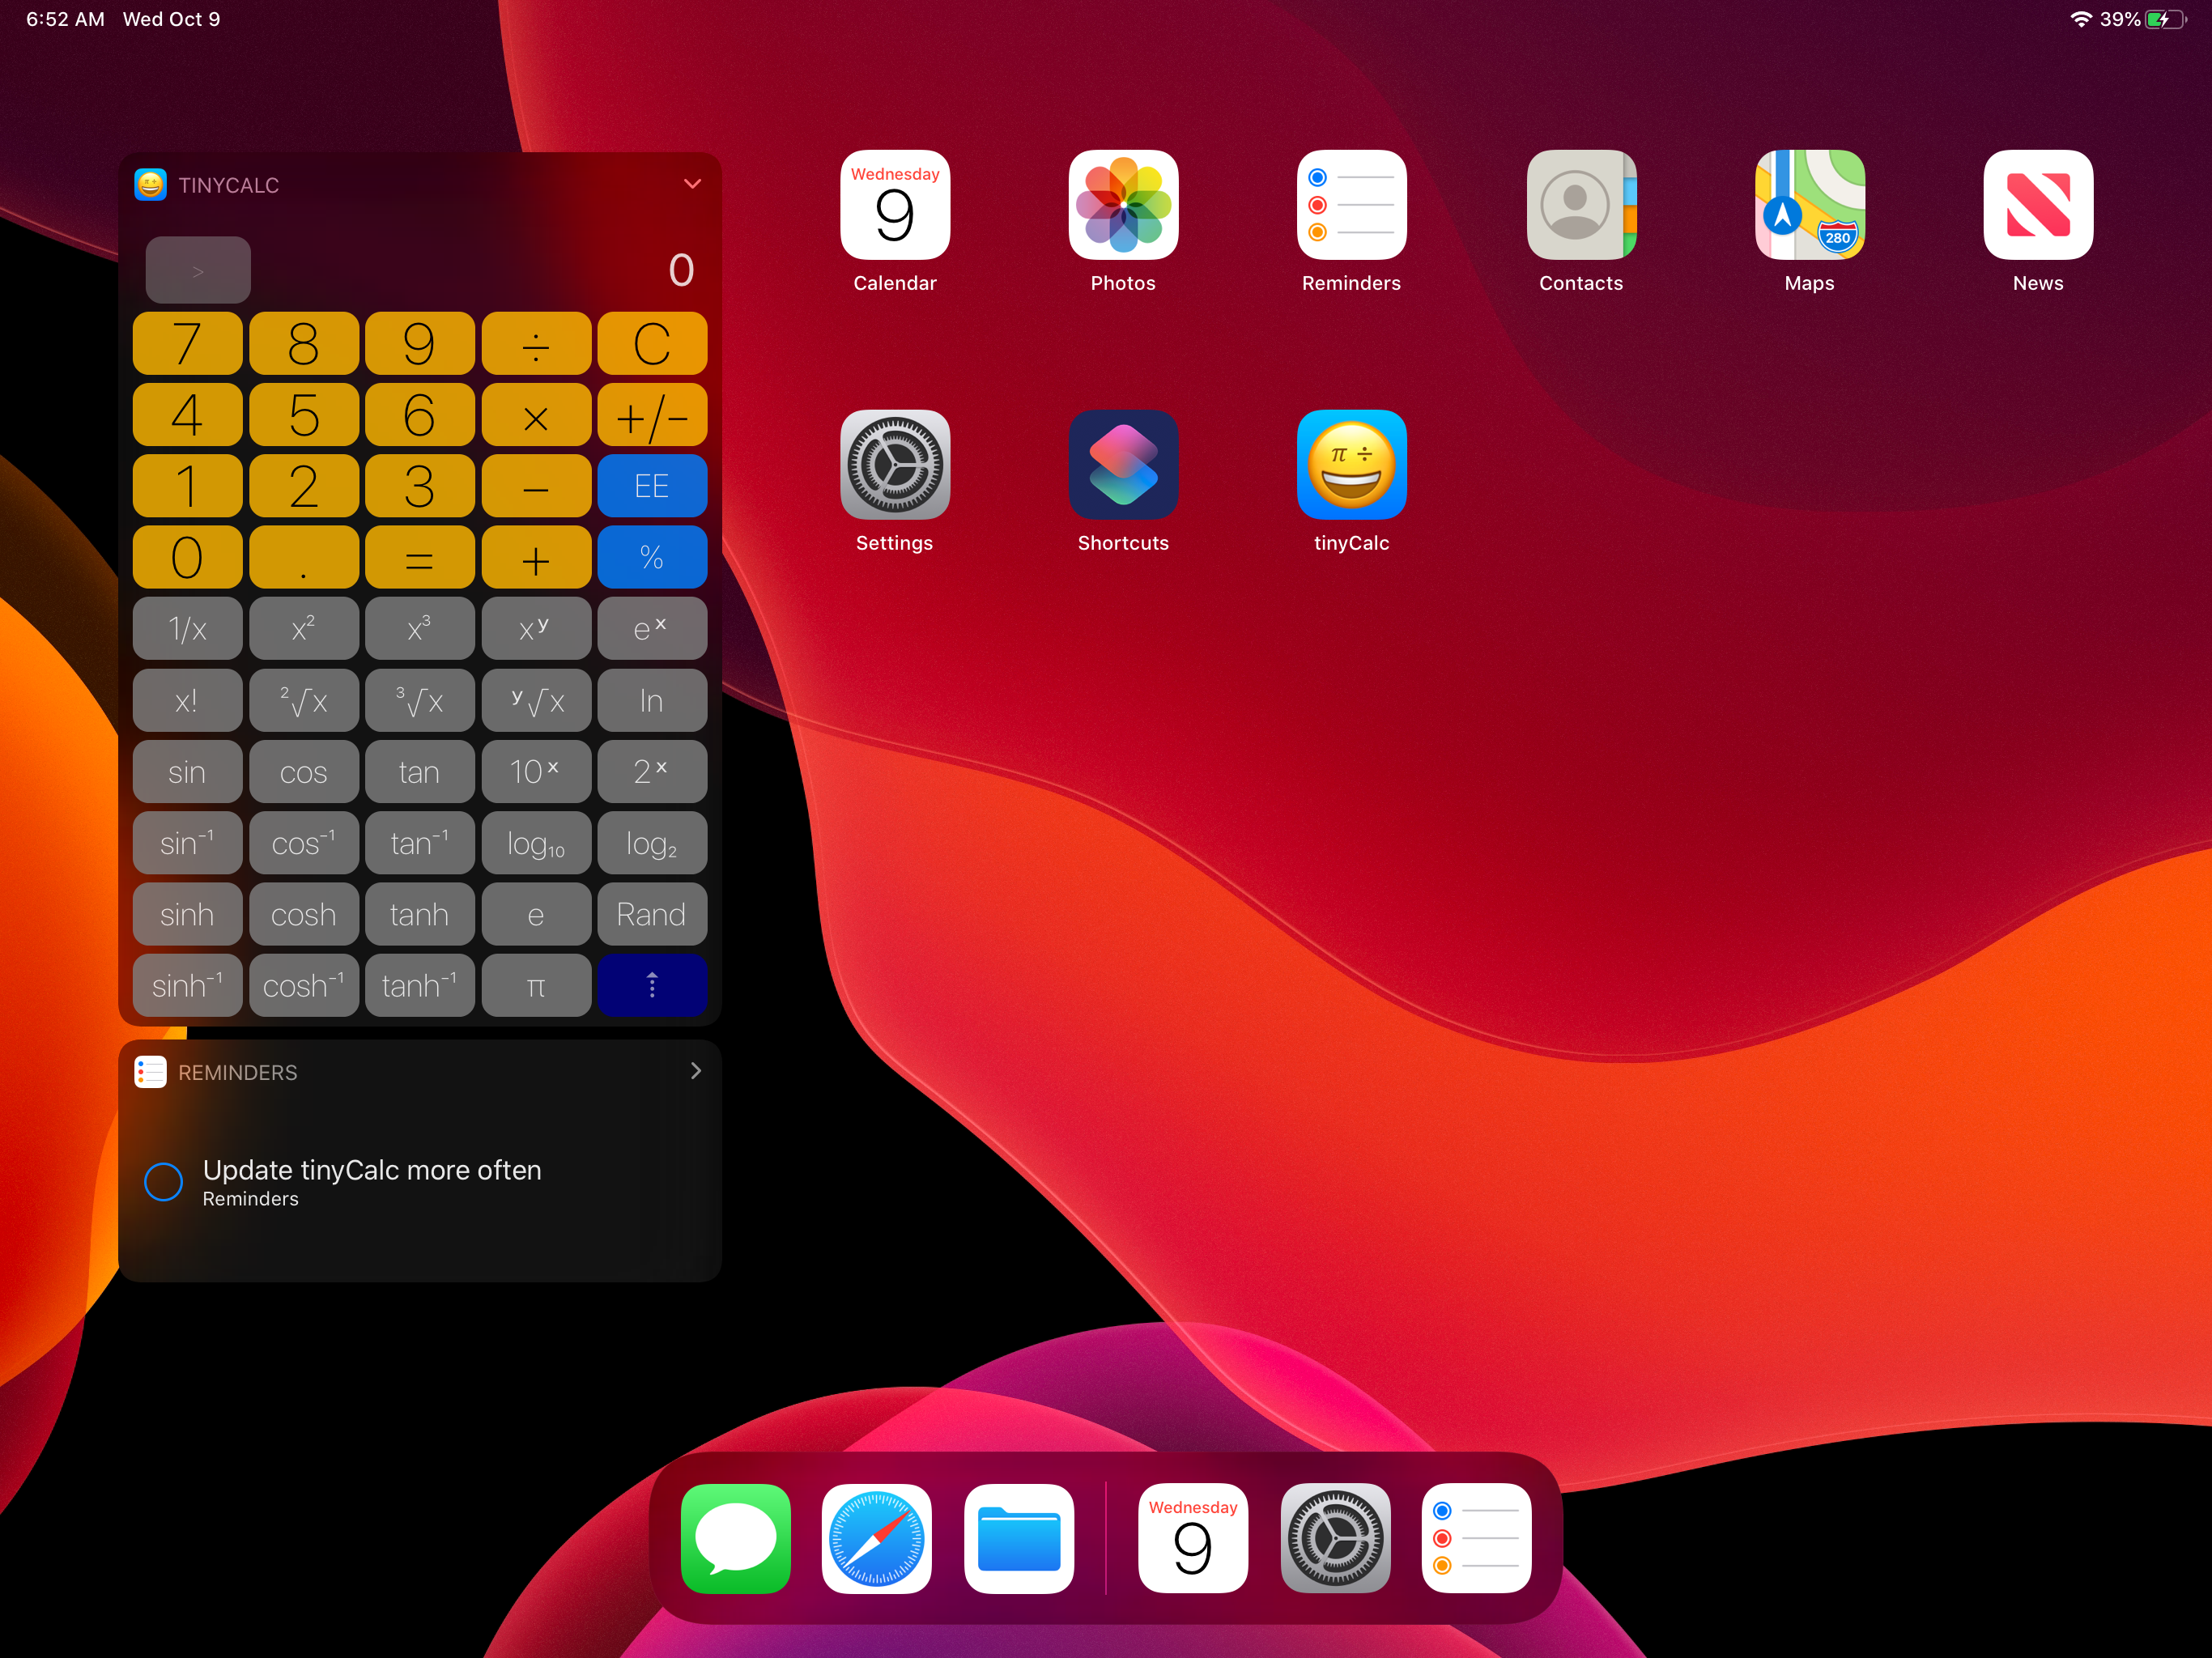Open the Contacts app
Viewport: 2212px width, 1658px height.
click(x=1581, y=205)
